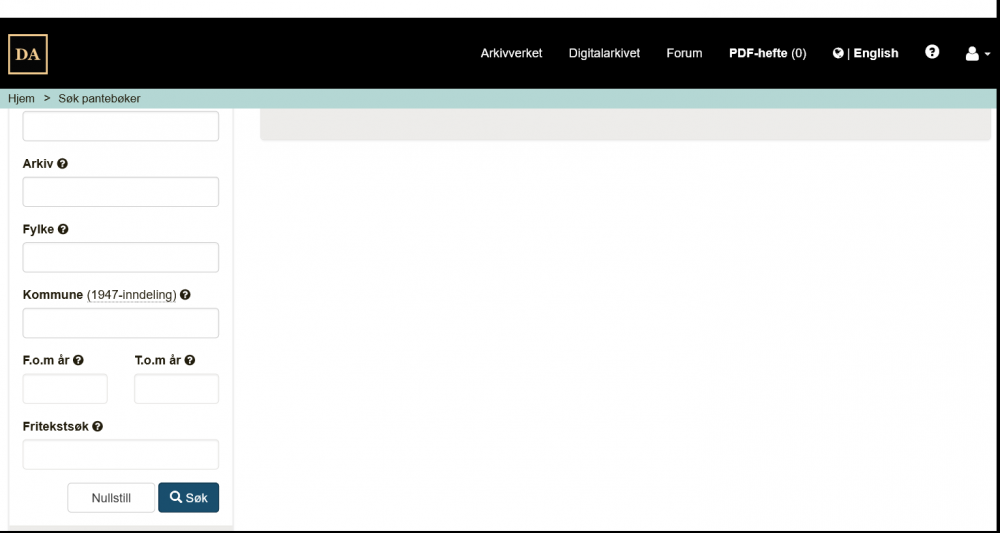The width and height of the screenshot is (1000, 533).
Task: Open help for the Arkiv field
Action: 63,164
